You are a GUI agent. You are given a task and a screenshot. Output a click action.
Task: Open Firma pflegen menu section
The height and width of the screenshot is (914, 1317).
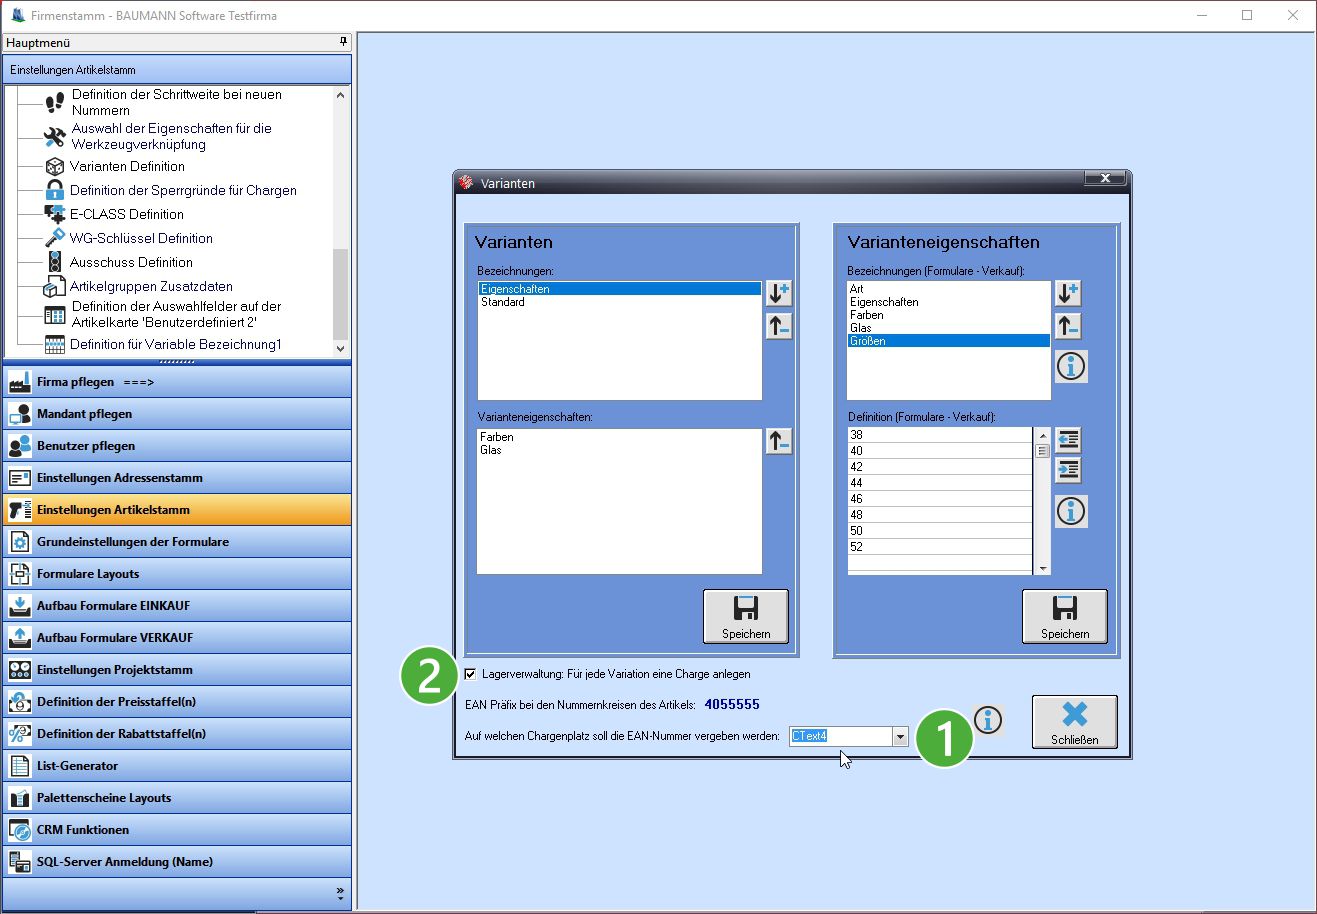(177, 382)
